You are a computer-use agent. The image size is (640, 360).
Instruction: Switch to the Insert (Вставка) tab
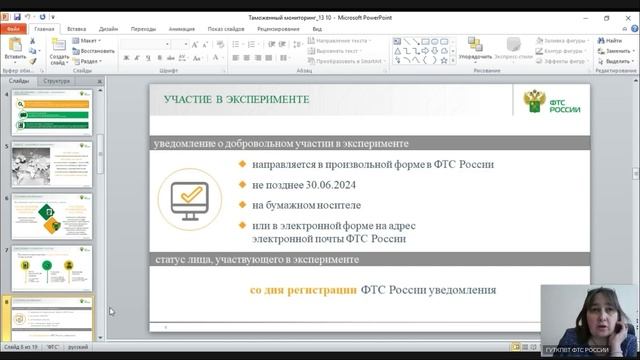[76, 29]
